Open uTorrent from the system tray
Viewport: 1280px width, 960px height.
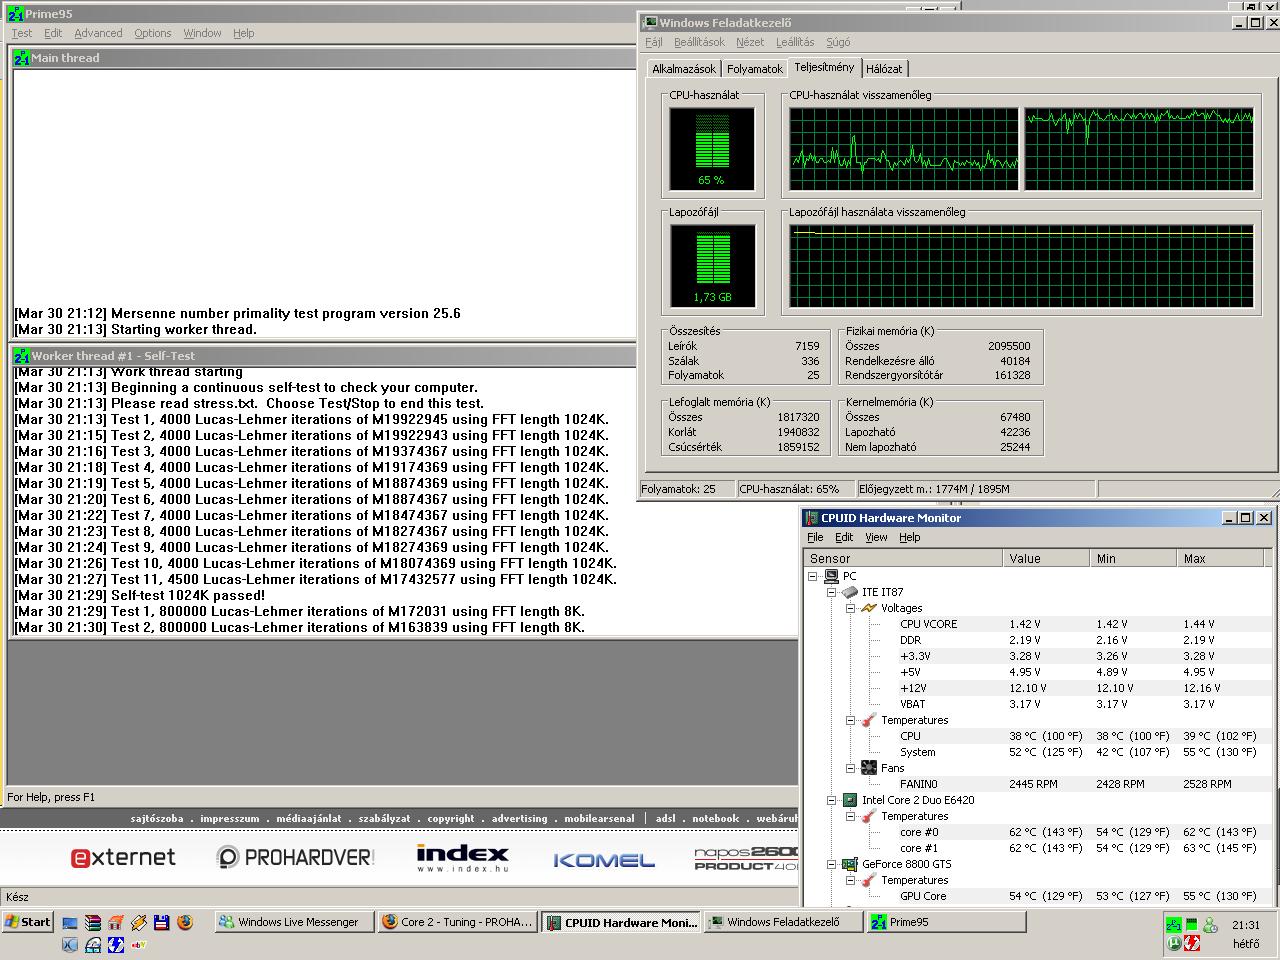click(1174, 943)
